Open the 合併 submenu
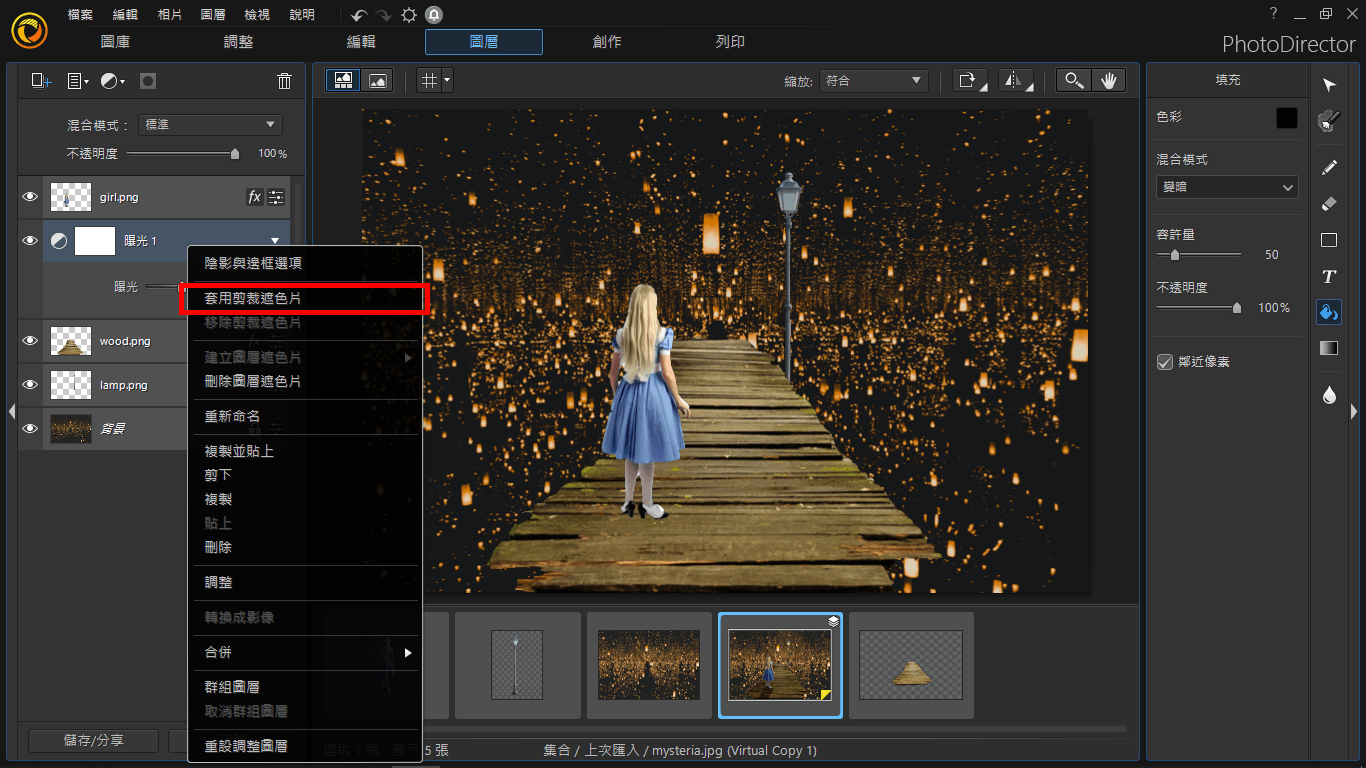Screen dimensions: 1366x768 pyautogui.click(x=305, y=652)
